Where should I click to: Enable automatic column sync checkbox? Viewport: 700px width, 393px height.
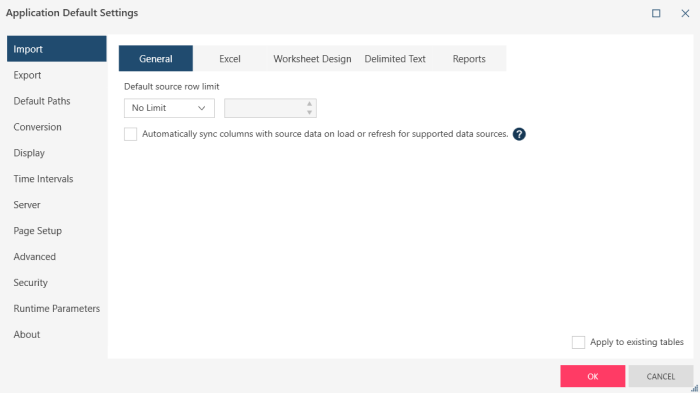coord(130,134)
